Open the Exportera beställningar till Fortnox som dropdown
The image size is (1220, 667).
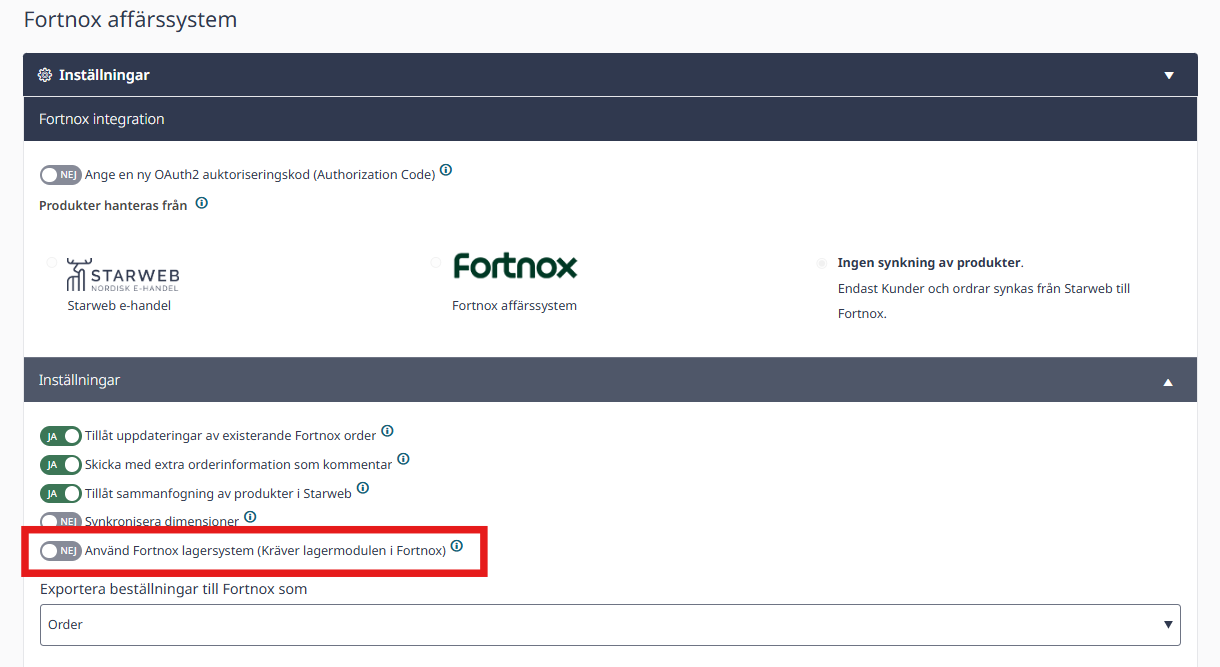[x=610, y=625]
